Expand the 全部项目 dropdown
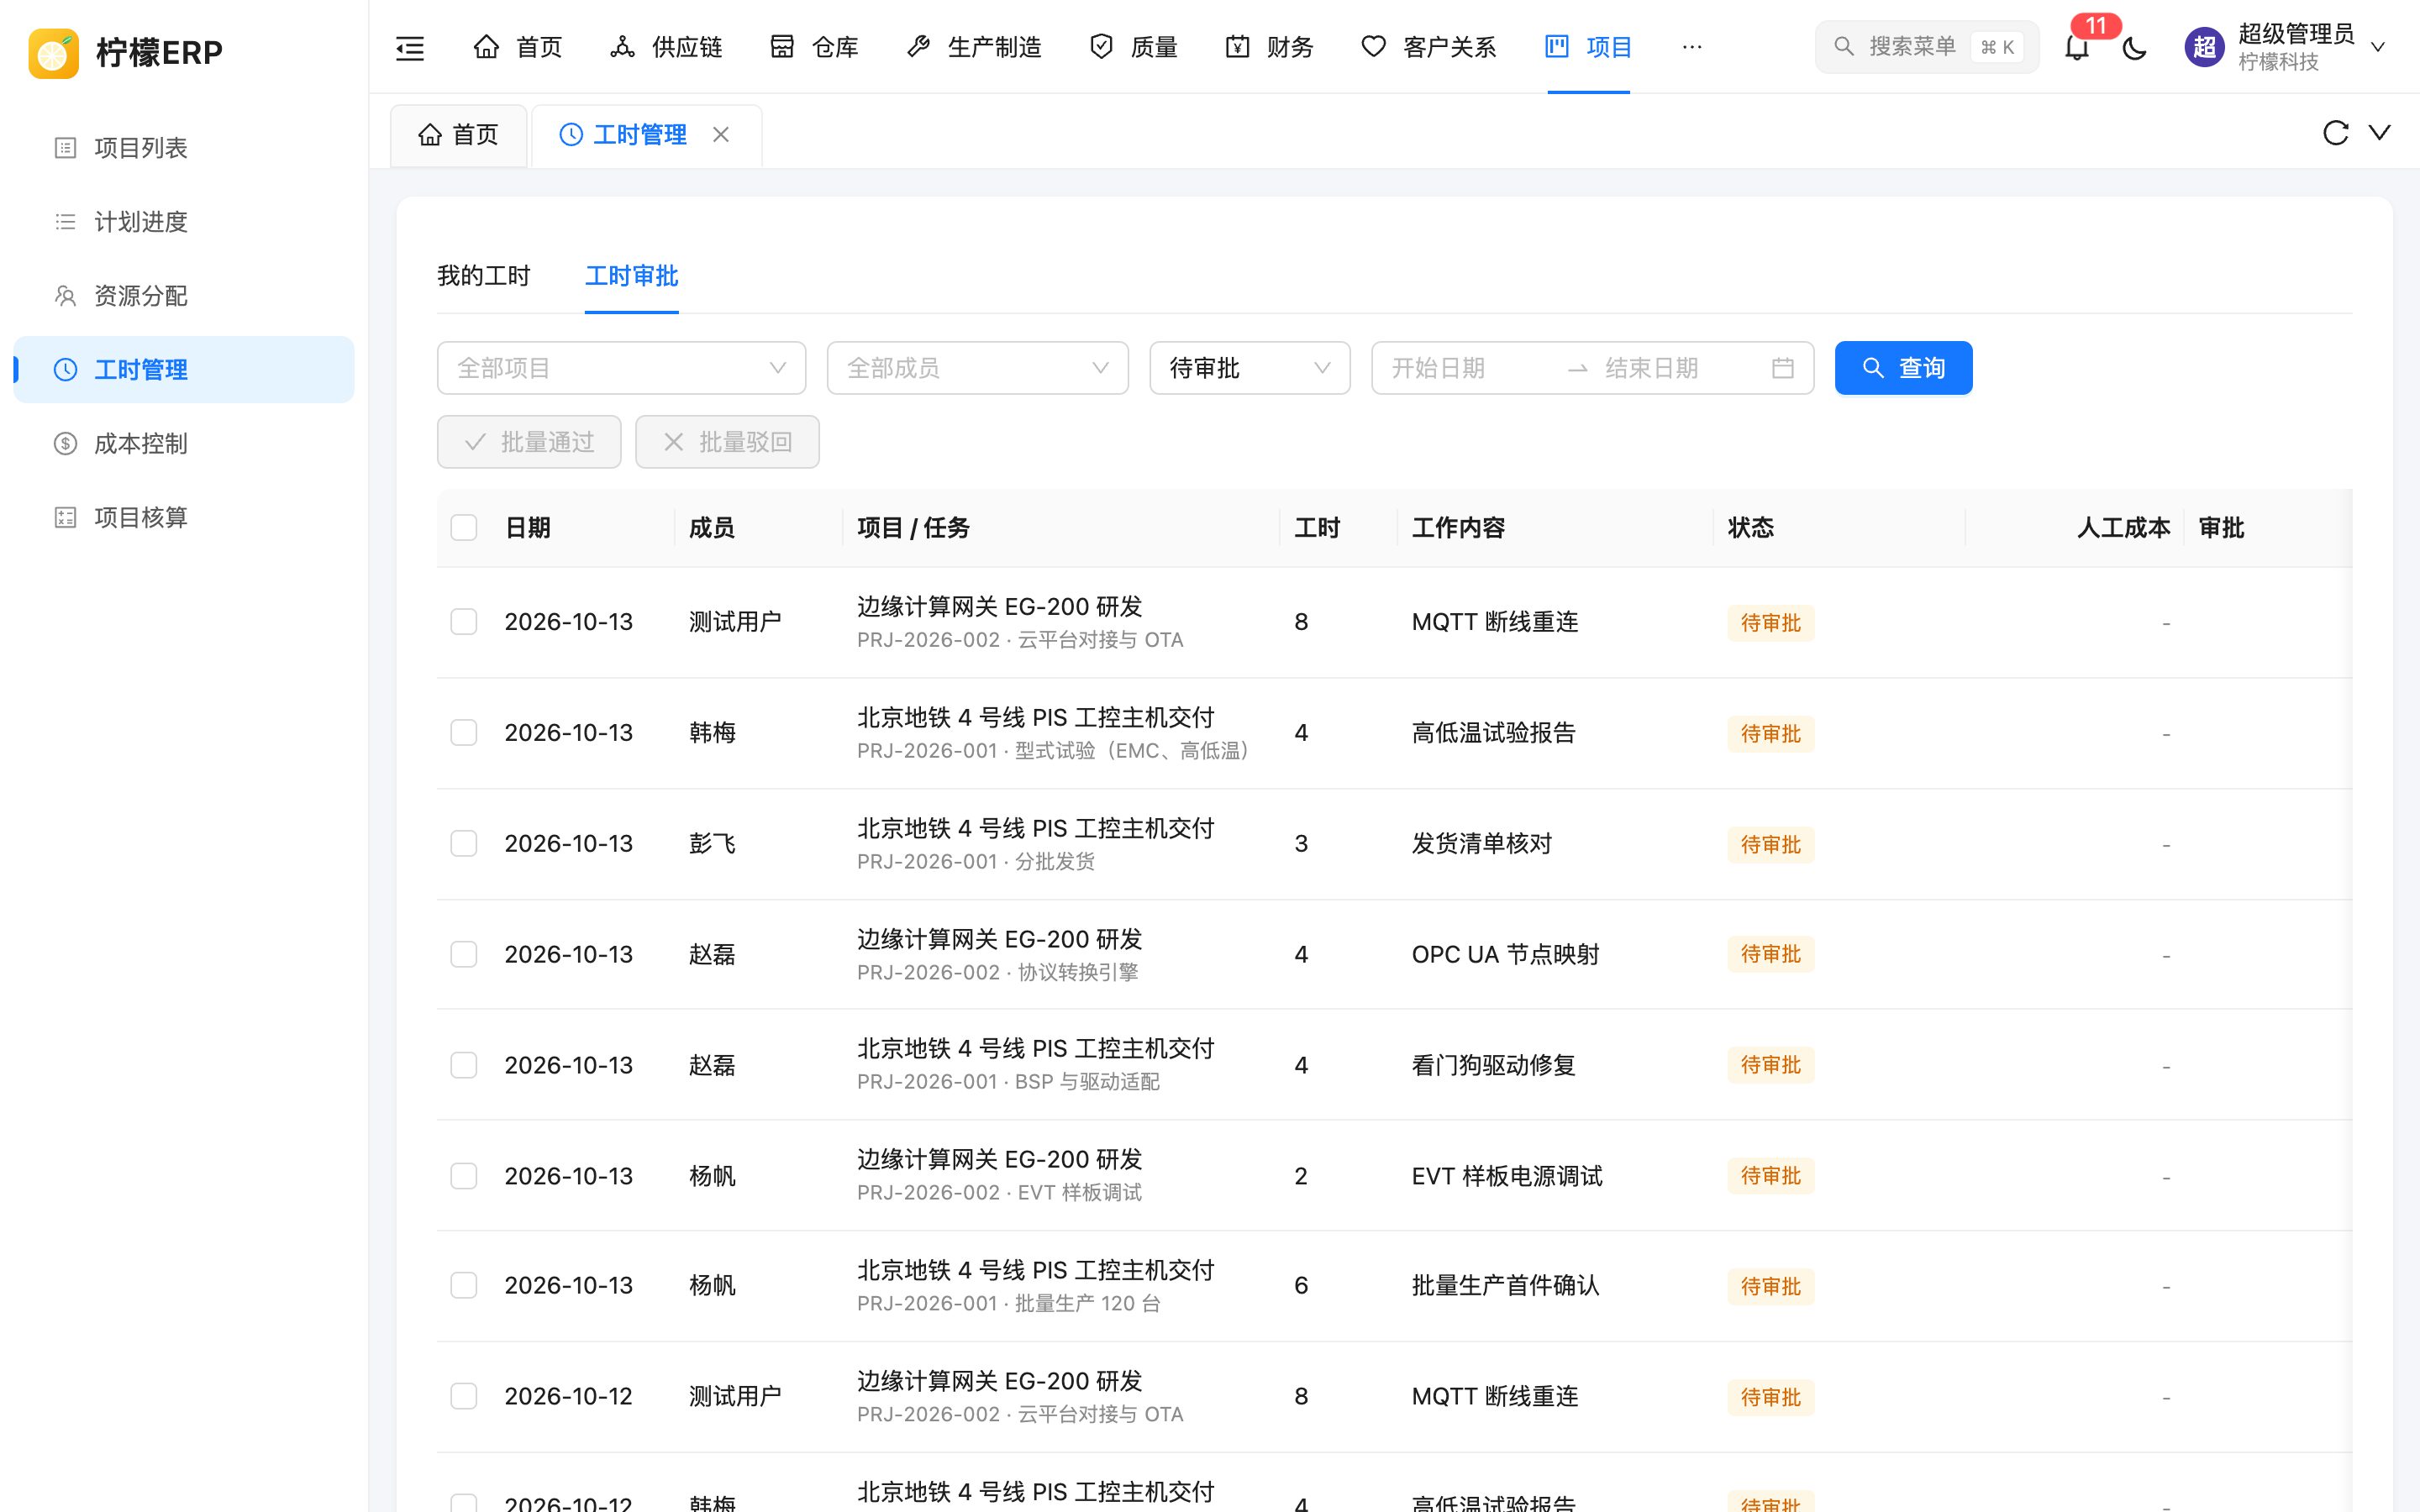This screenshot has height=1512, width=2420. [x=621, y=368]
